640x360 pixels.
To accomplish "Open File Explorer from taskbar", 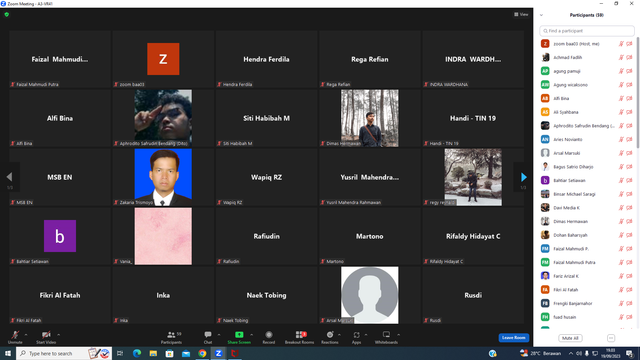I will tap(153, 353).
